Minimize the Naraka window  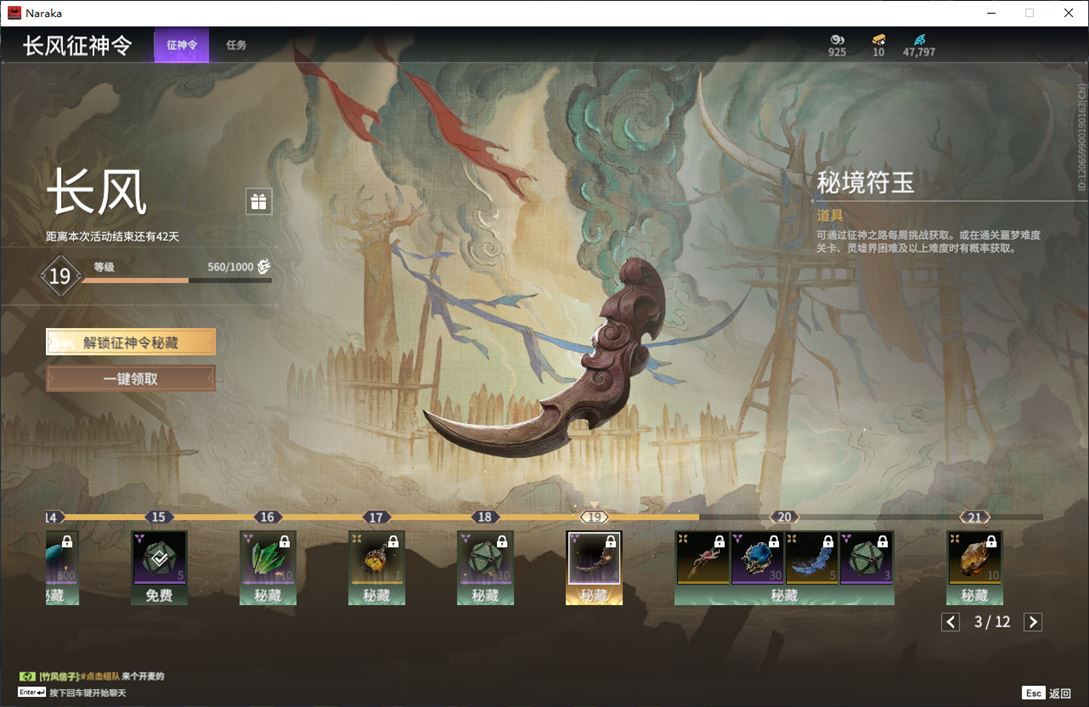tap(991, 13)
